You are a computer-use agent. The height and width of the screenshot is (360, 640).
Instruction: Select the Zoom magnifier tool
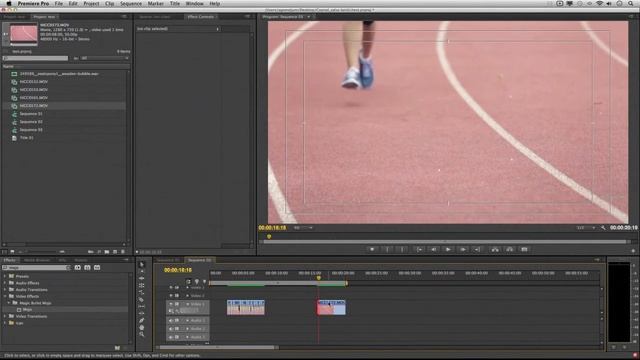pos(142,334)
